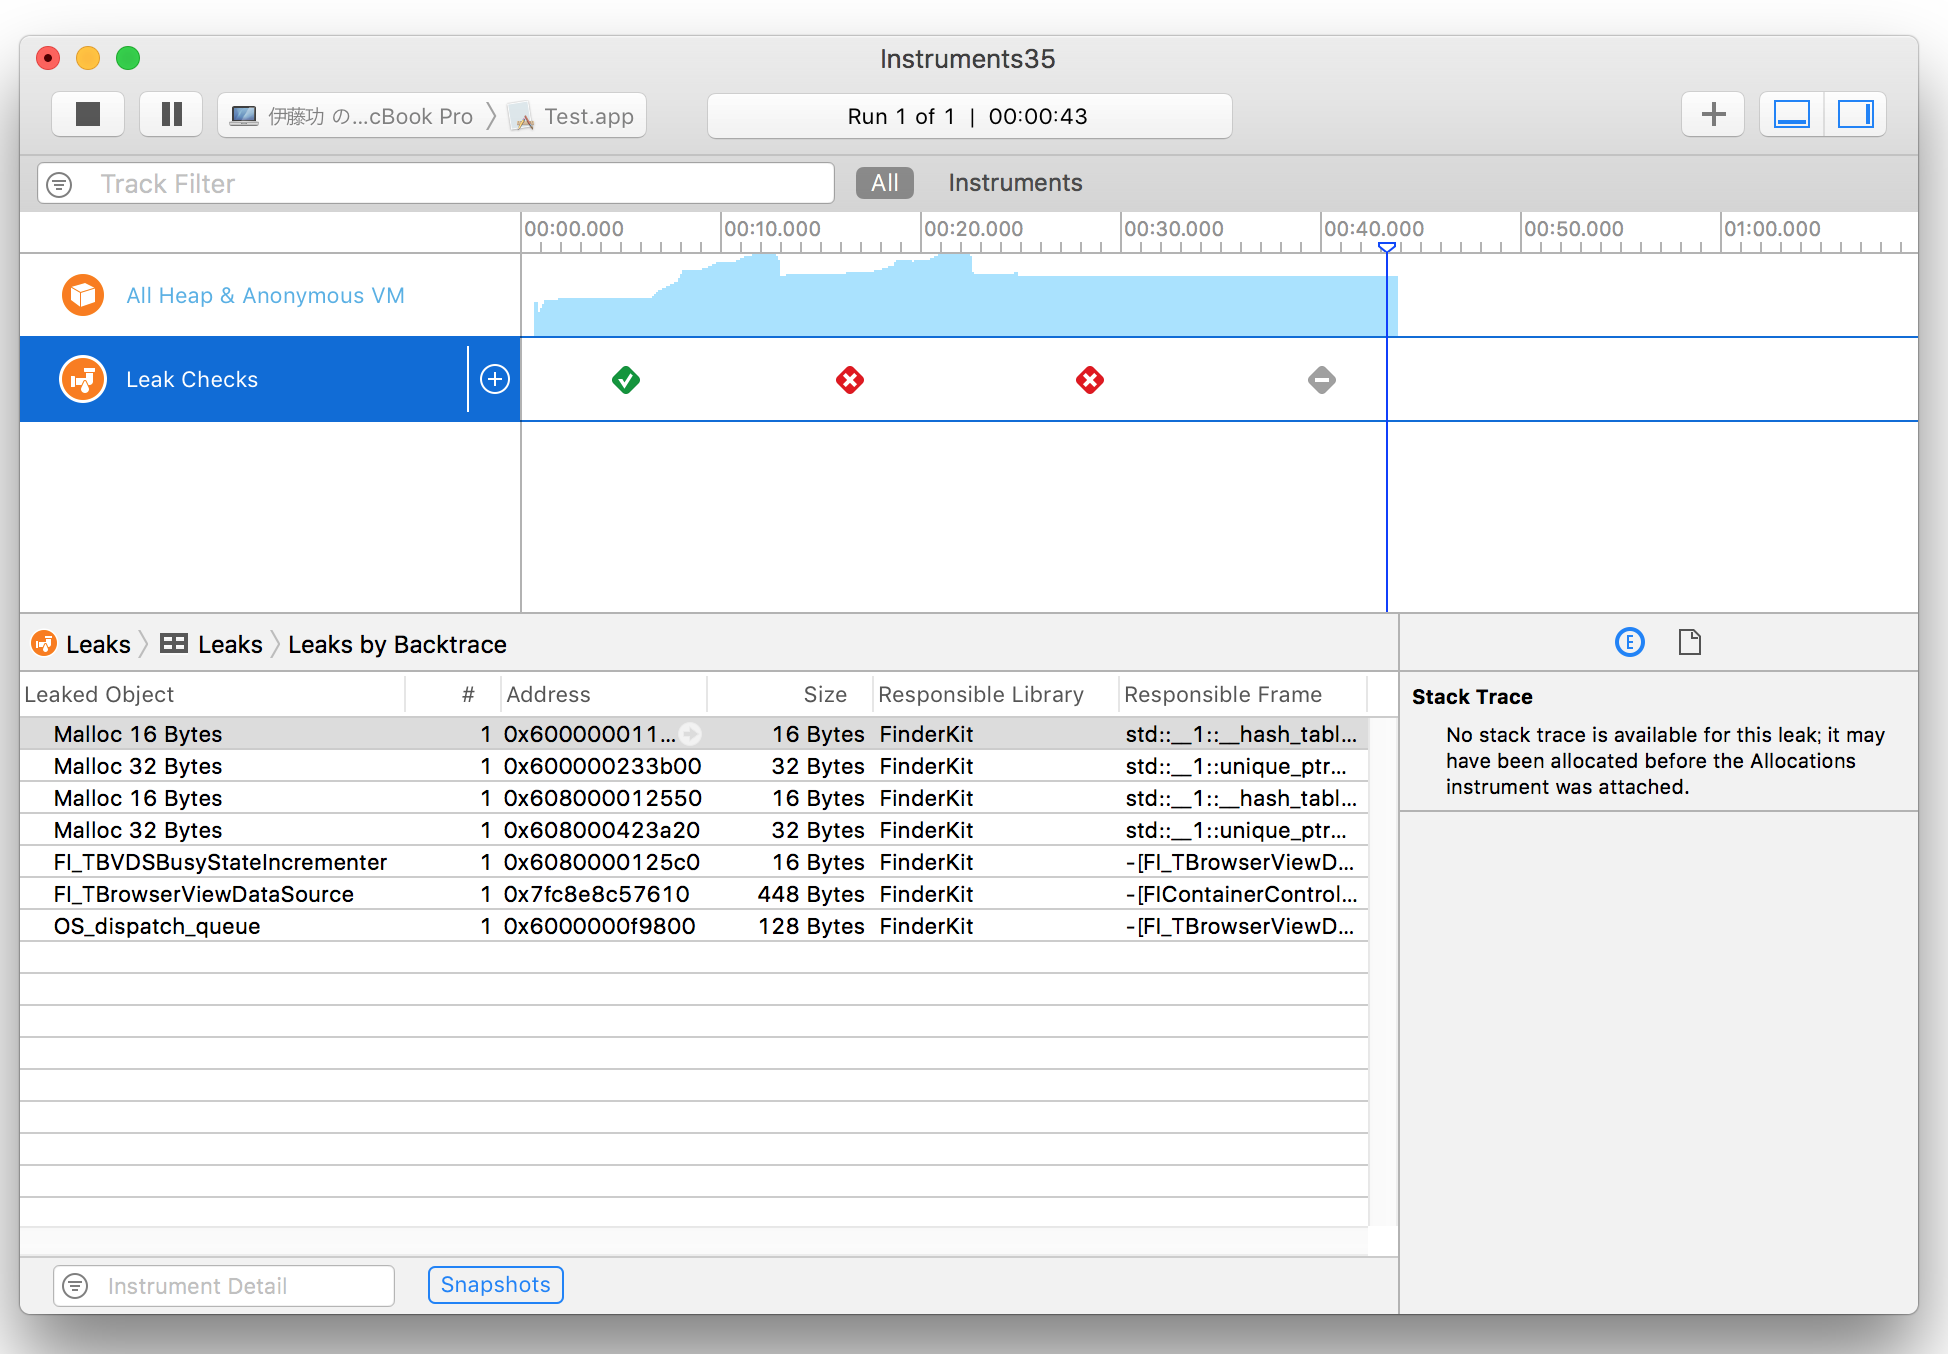Choose the Test.app target process
Viewport: 1948px width, 1354px height.
pyautogui.click(x=571, y=116)
